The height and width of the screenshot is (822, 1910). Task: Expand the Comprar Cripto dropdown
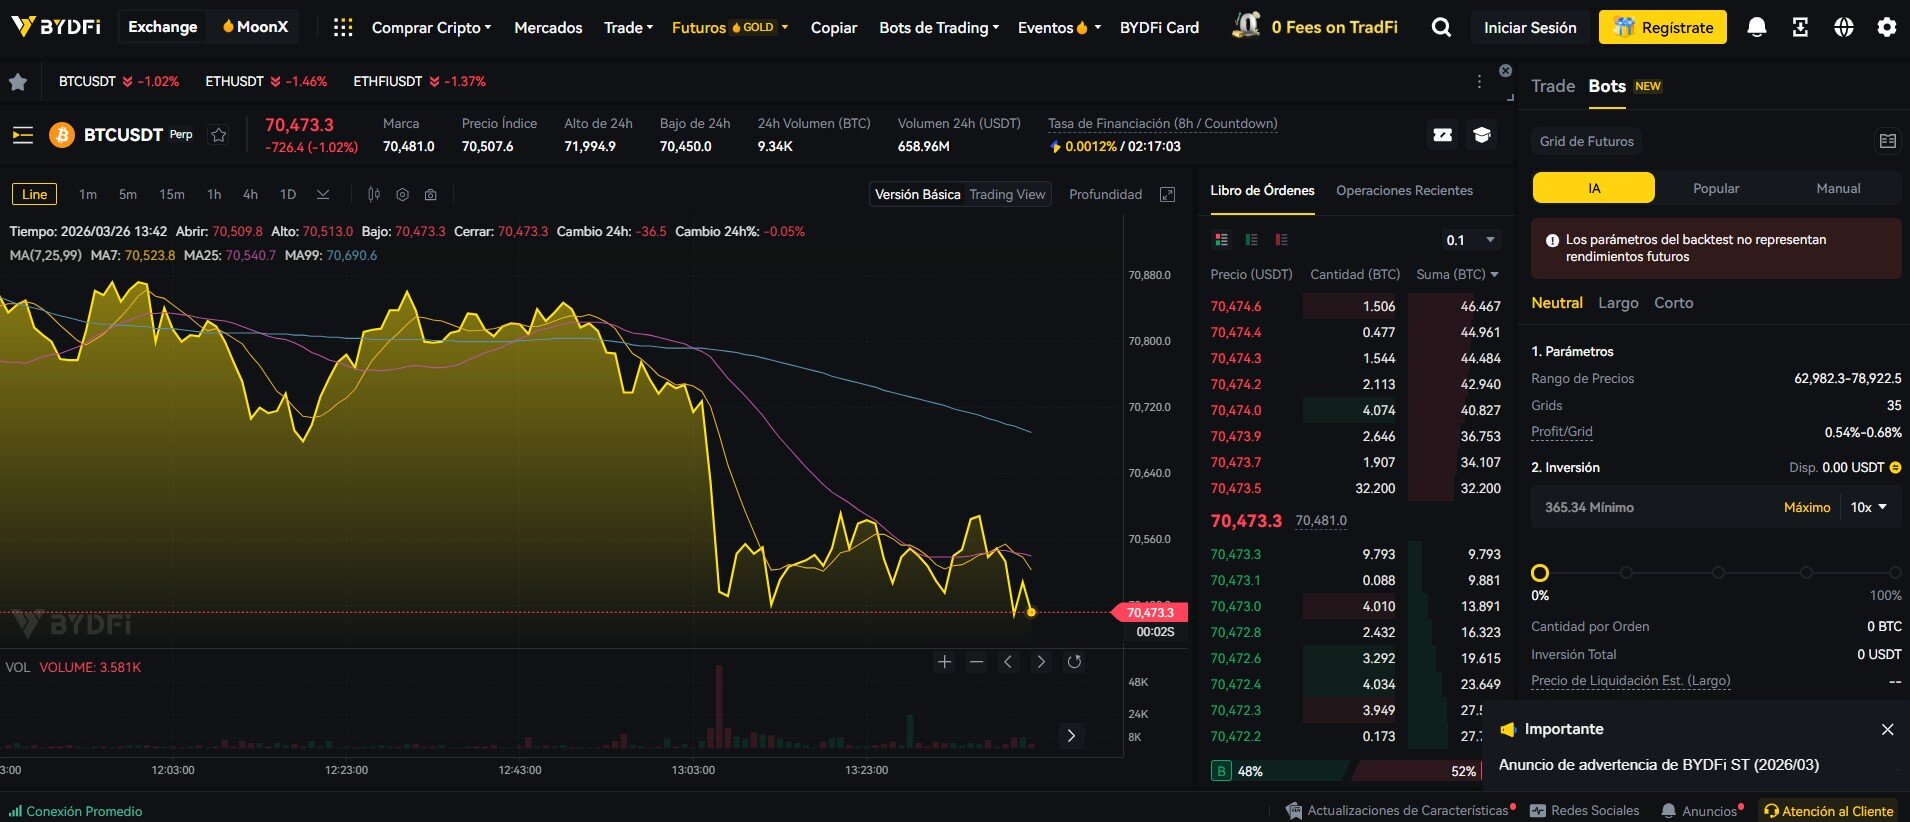[x=431, y=28]
